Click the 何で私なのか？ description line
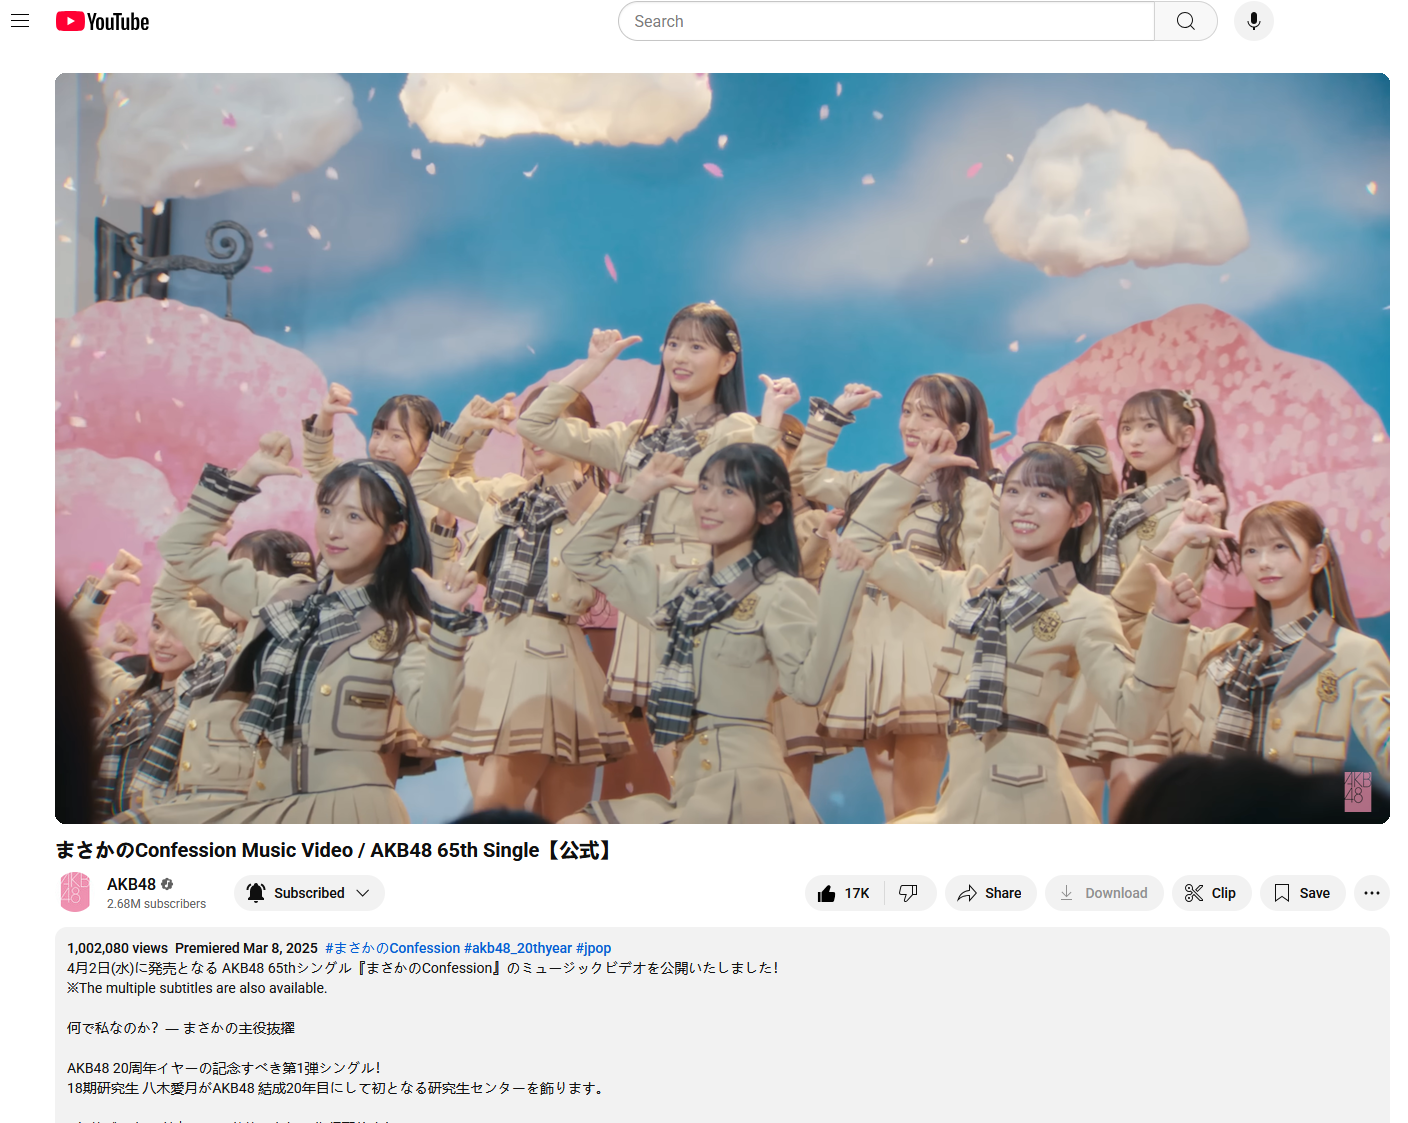This screenshot has height=1123, width=1408. coord(181,1028)
